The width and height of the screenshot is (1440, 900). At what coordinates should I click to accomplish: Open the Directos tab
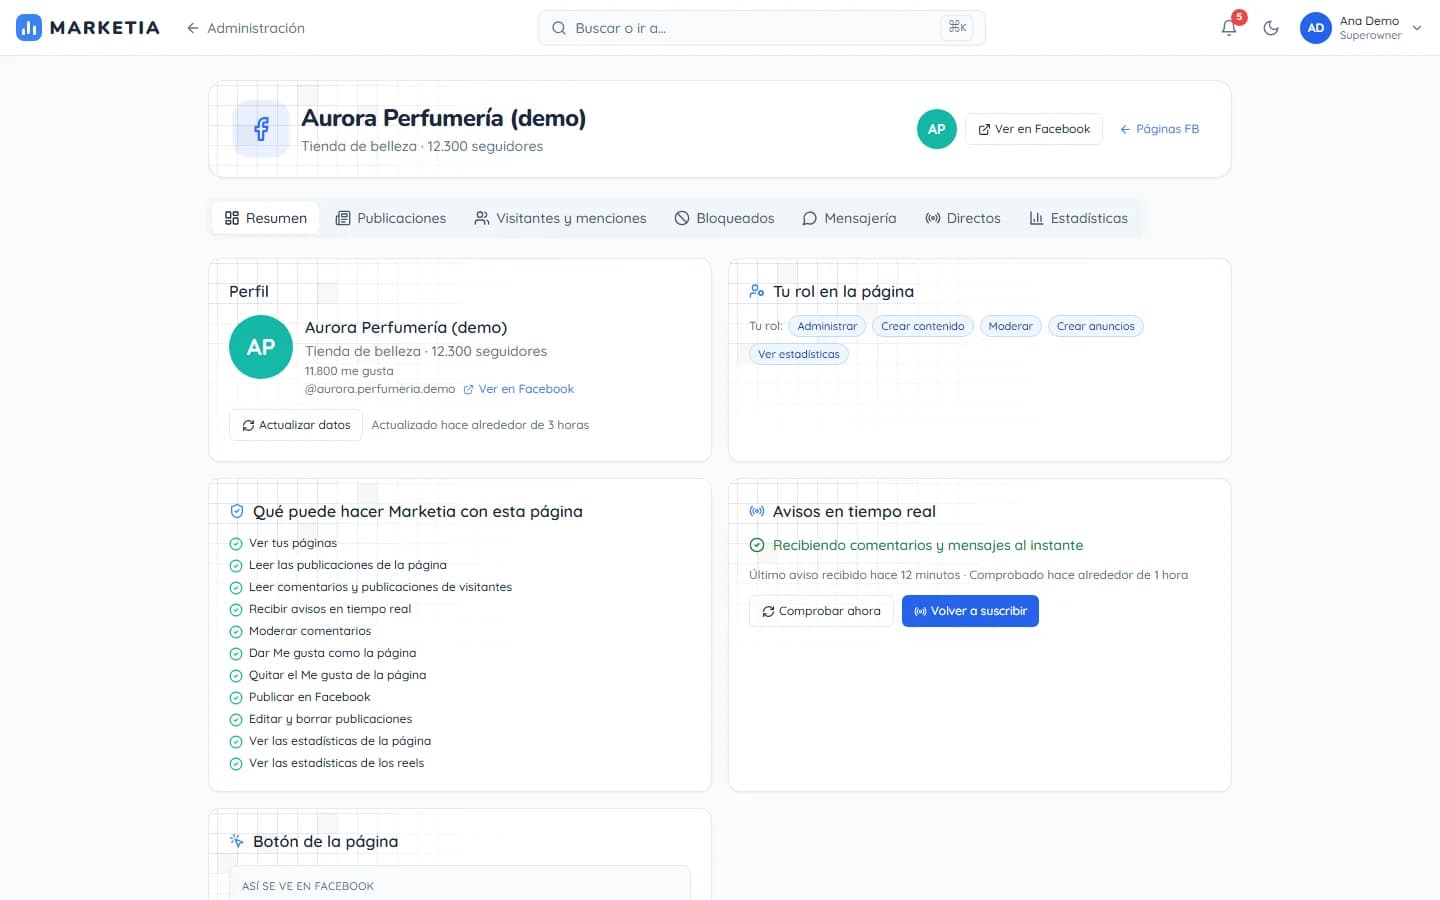click(x=963, y=218)
